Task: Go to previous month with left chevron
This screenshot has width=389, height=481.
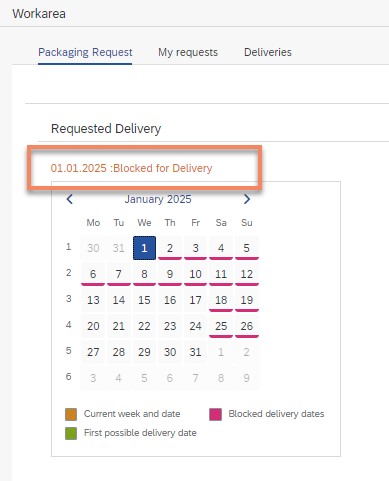Action: pyautogui.click(x=69, y=199)
